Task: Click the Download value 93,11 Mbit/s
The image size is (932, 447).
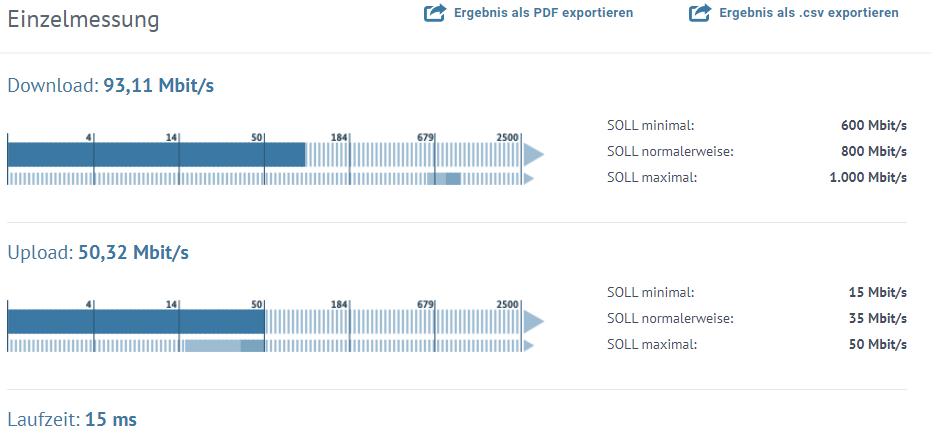Action: pyautogui.click(x=158, y=85)
